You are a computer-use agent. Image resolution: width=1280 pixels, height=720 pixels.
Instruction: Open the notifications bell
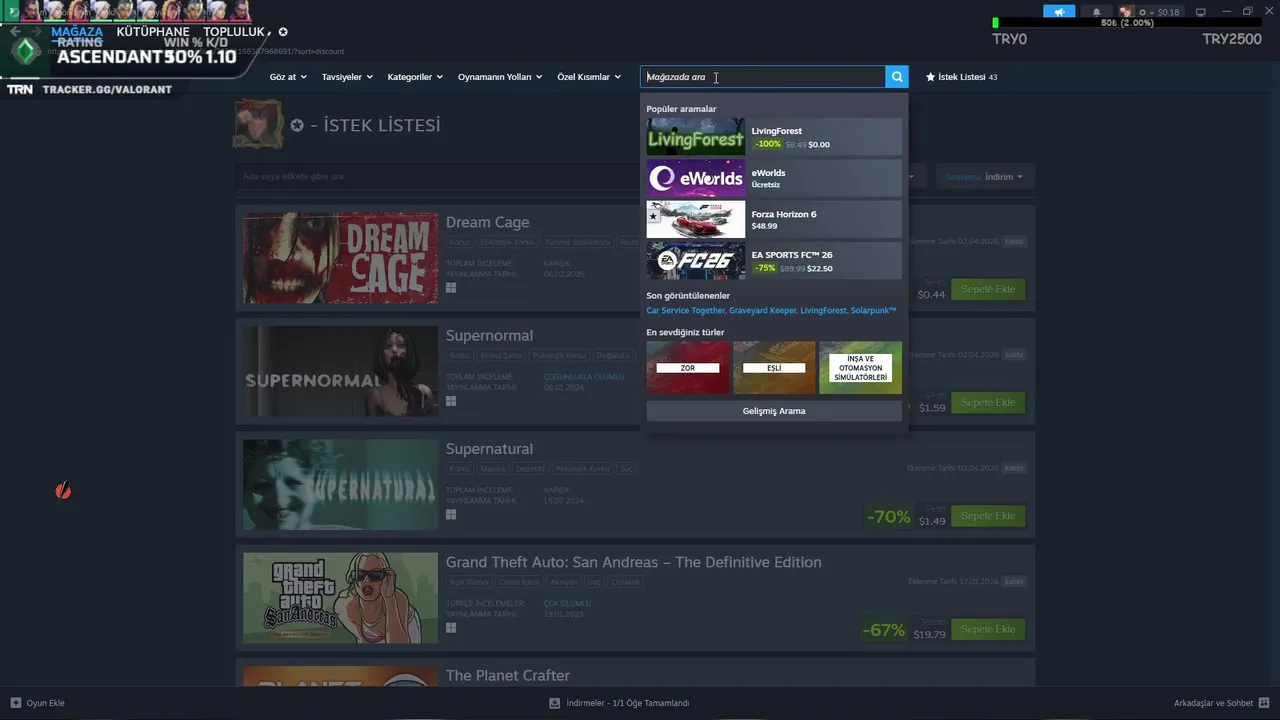[1096, 12]
